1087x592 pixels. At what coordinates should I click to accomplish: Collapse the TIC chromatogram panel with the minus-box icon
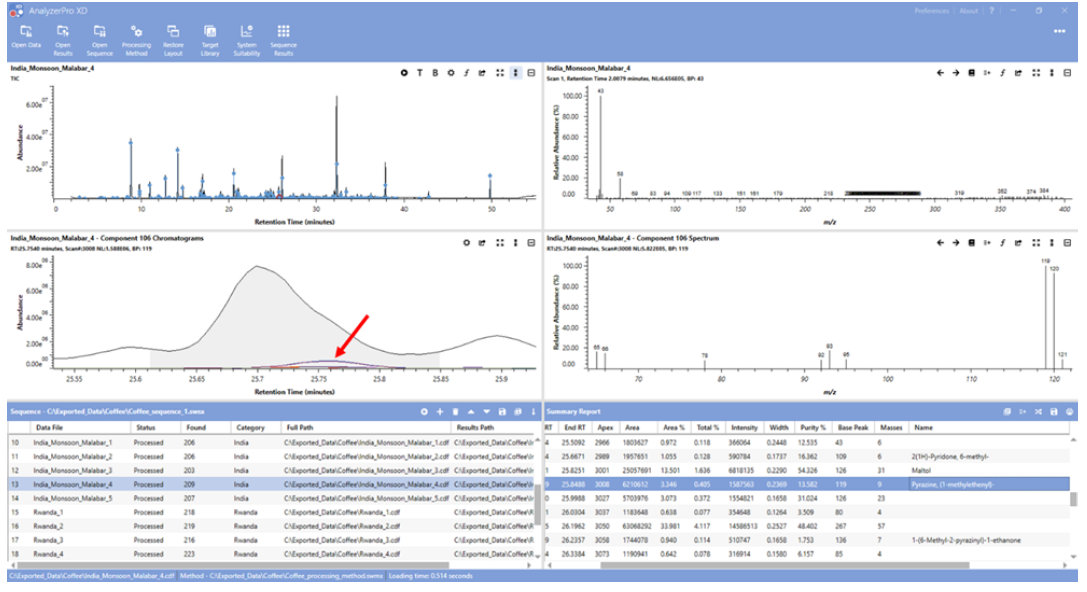tap(531, 73)
